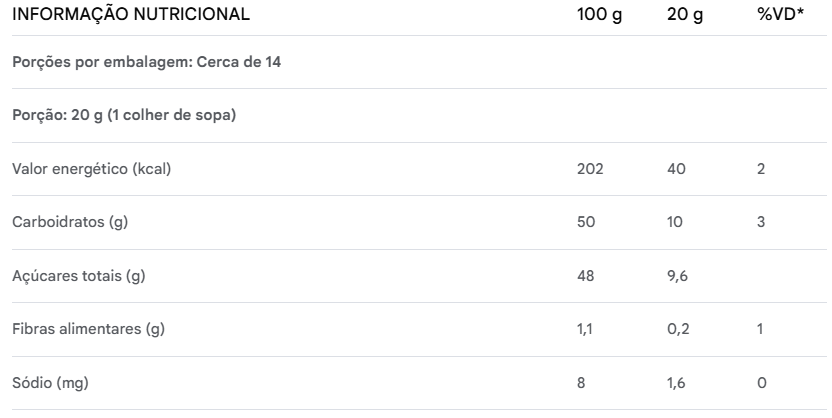Select the 202 kcal energy value
This screenshot has width=832, height=418.
pyautogui.click(x=590, y=169)
